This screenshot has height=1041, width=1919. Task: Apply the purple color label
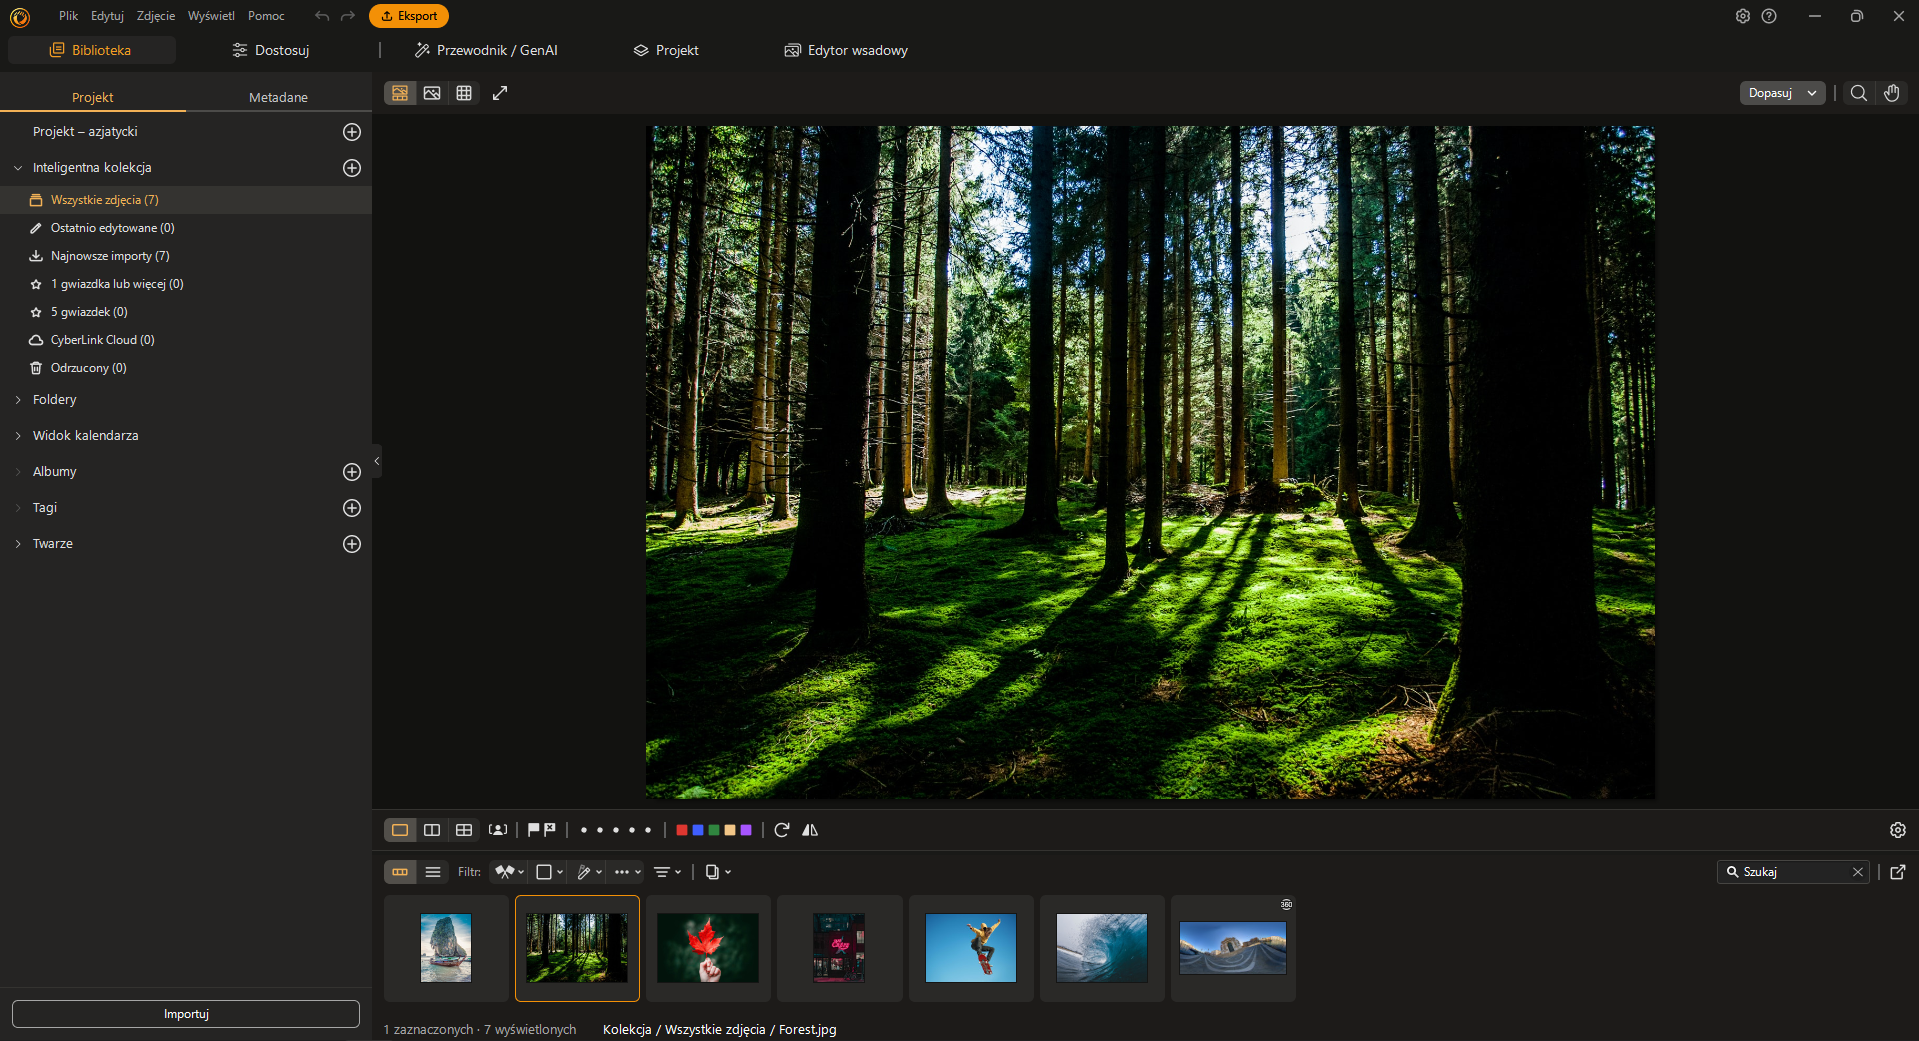pyautogui.click(x=746, y=830)
